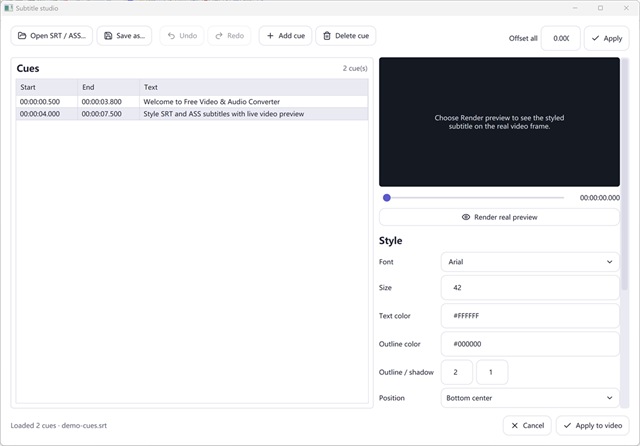Click the shadow field showing 1
Image resolution: width=640 pixels, height=446 pixels.
coord(492,372)
